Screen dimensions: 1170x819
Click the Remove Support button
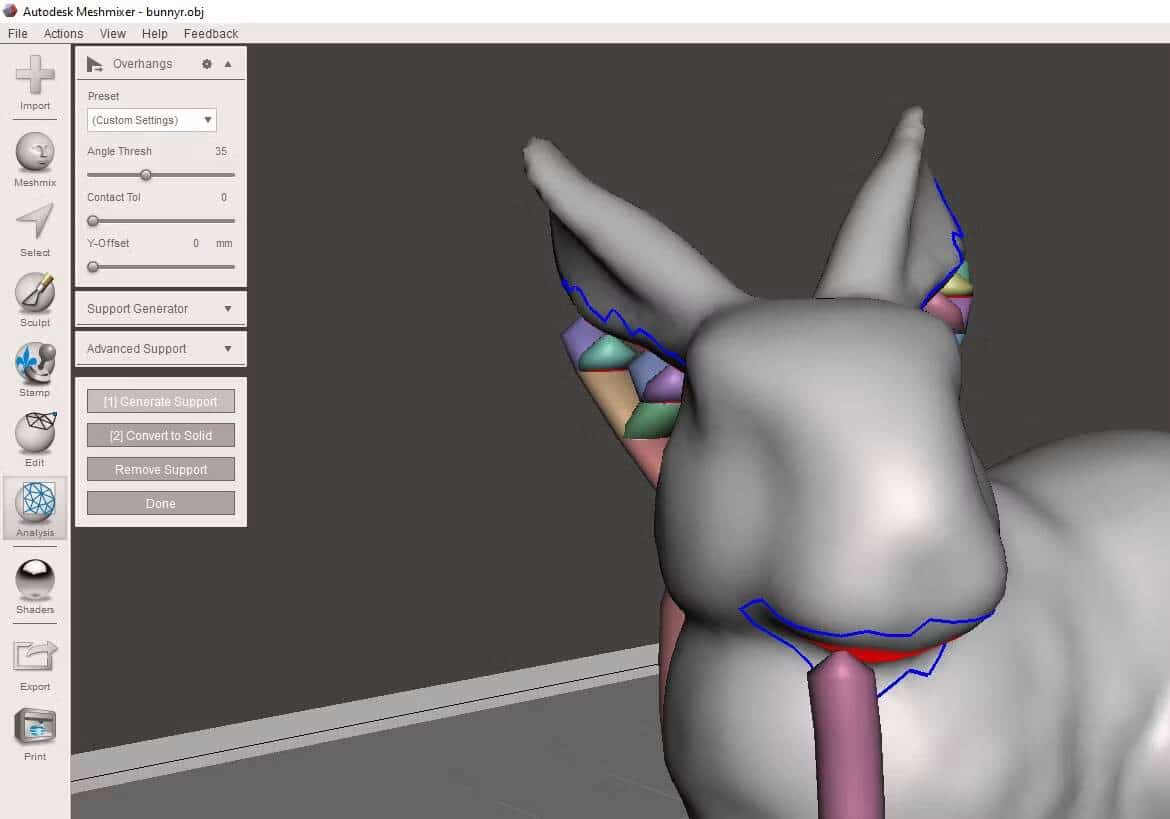click(x=160, y=469)
